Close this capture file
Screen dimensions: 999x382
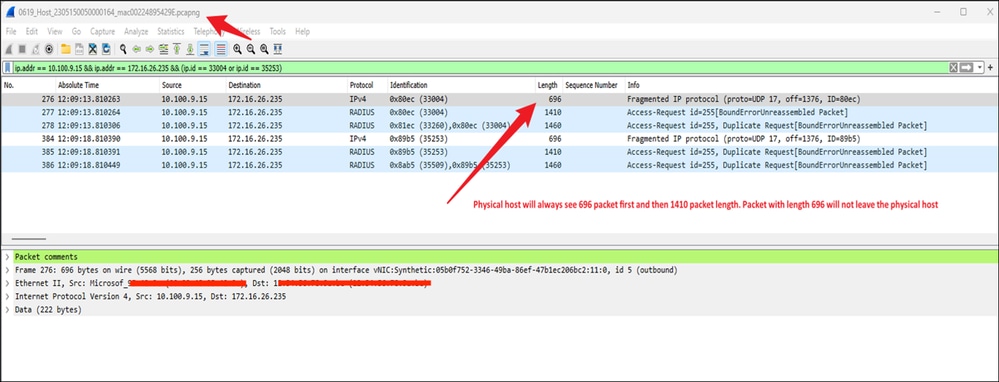[x=92, y=49]
